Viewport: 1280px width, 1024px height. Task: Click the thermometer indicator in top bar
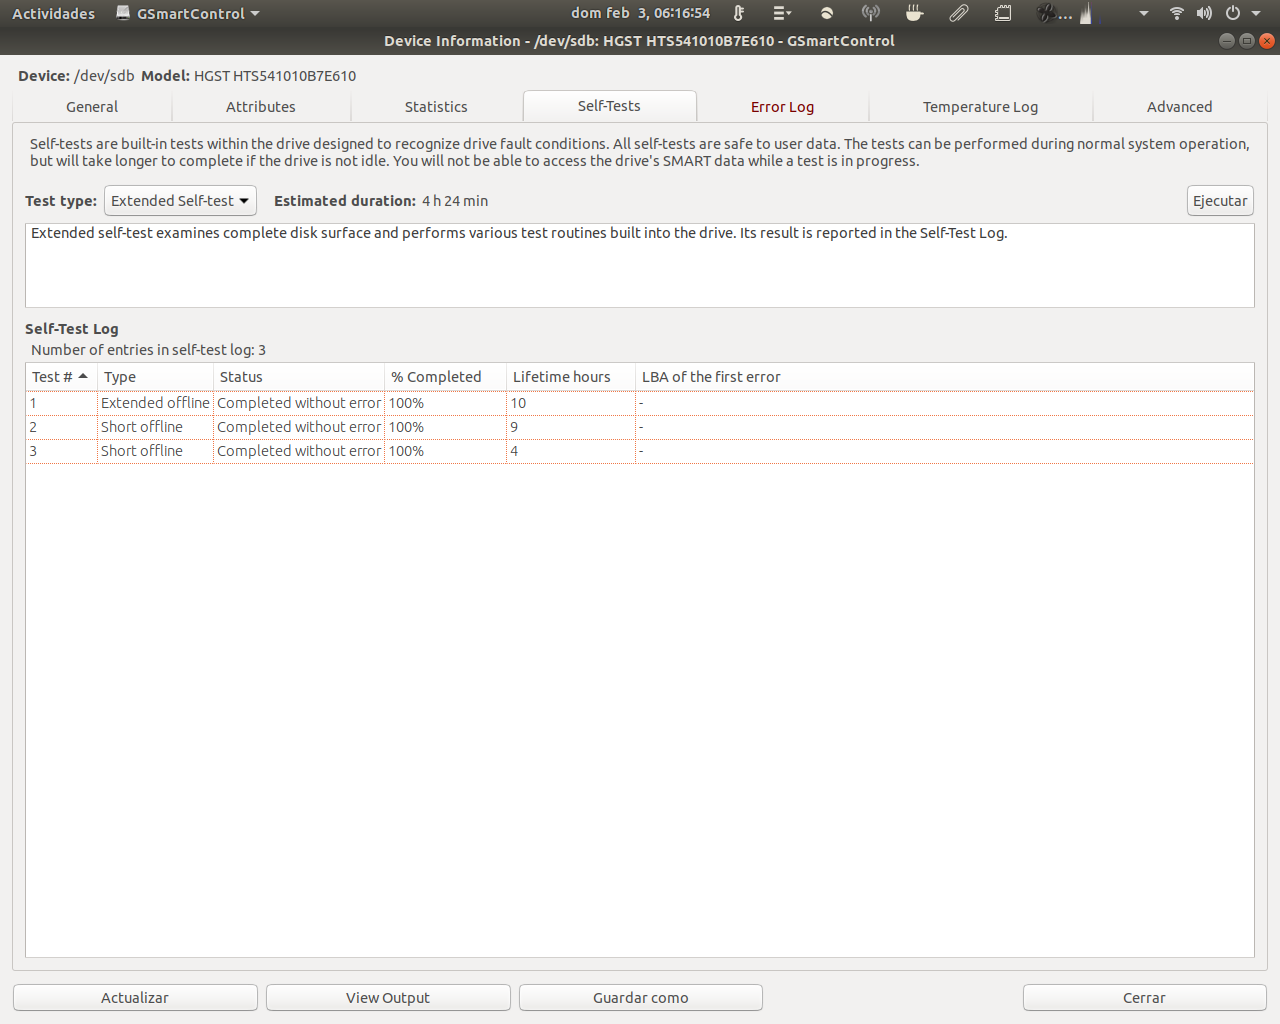click(739, 13)
